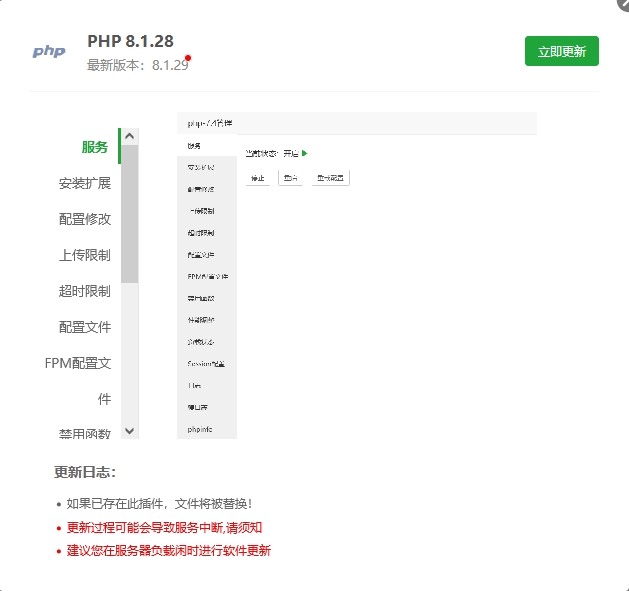Click the sidebar scroll up arrow
The width and height of the screenshot is (629, 591).
pyautogui.click(x=129, y=136)
